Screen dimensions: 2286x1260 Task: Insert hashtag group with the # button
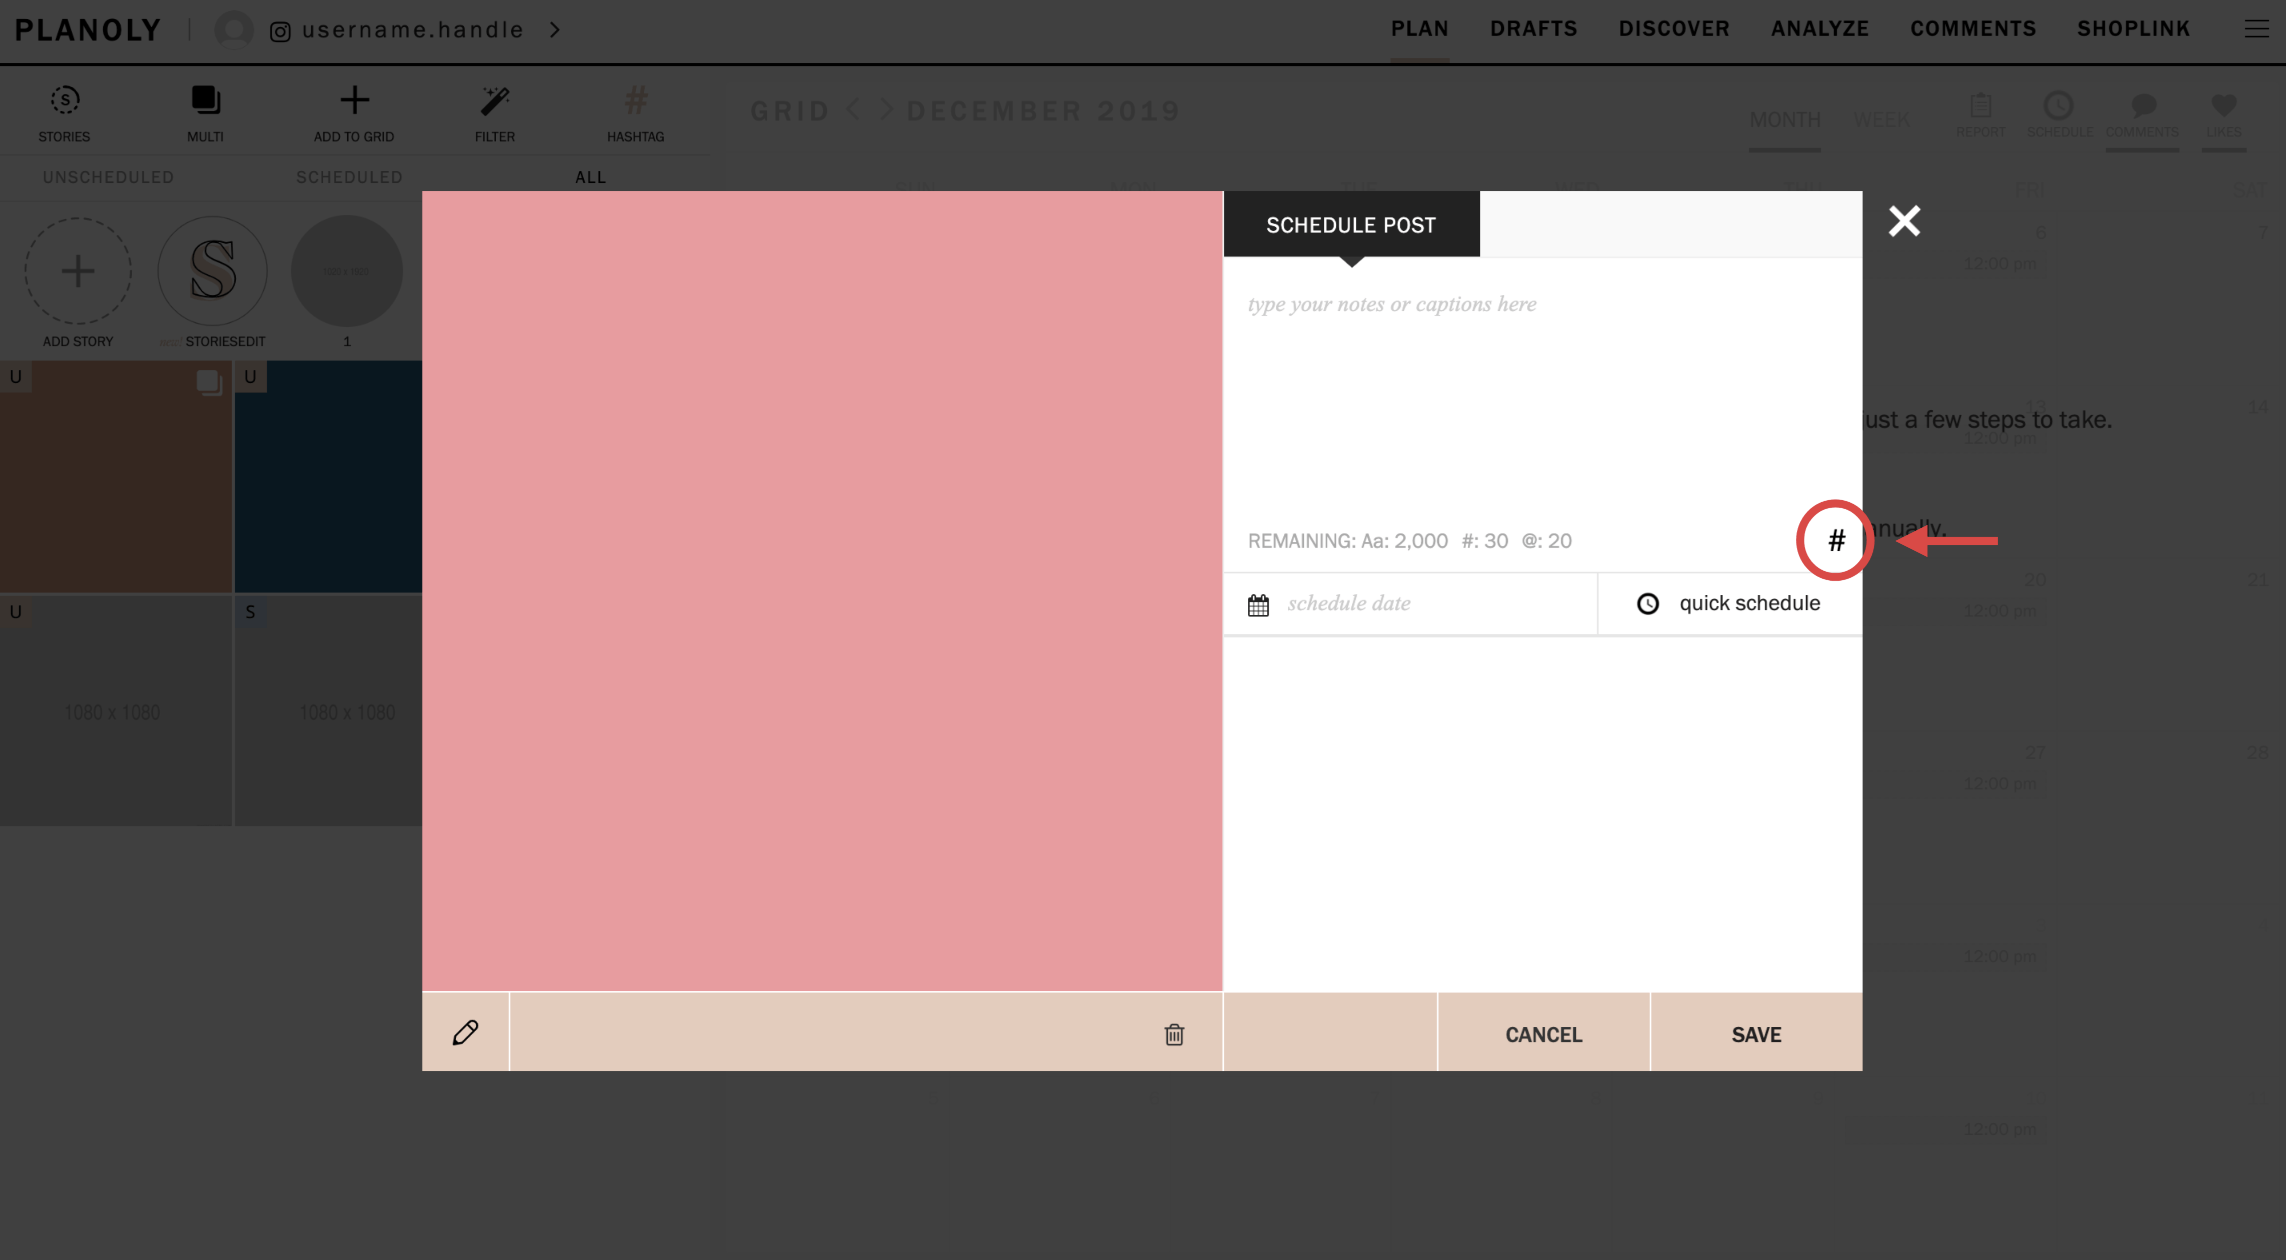[x=1836, y=541]
